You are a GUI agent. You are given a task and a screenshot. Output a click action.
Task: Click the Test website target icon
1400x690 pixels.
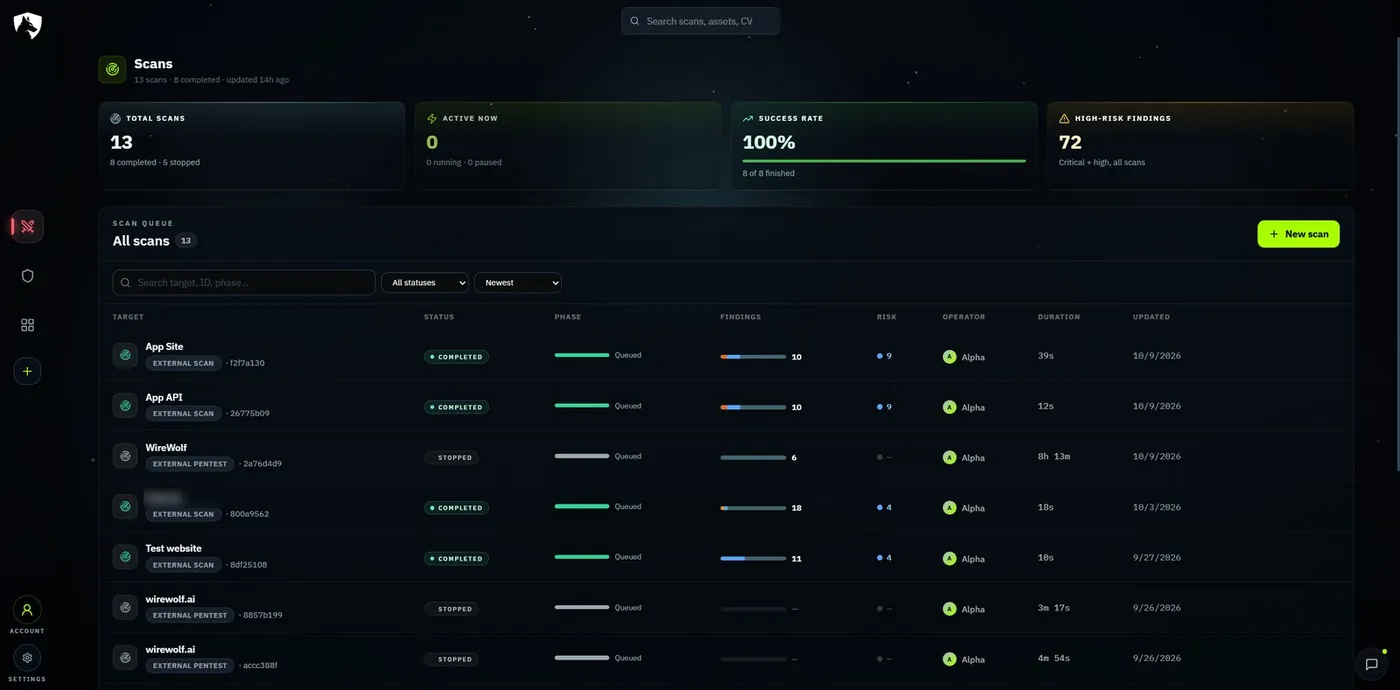point(125,557)
